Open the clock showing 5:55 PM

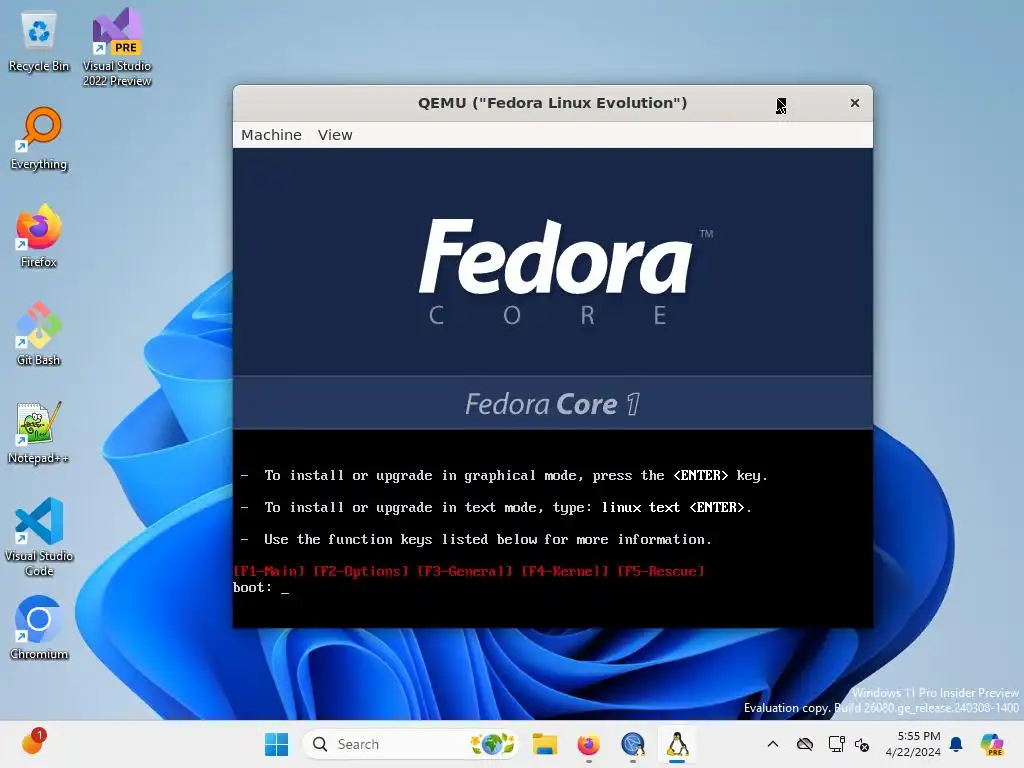(913, 744)
